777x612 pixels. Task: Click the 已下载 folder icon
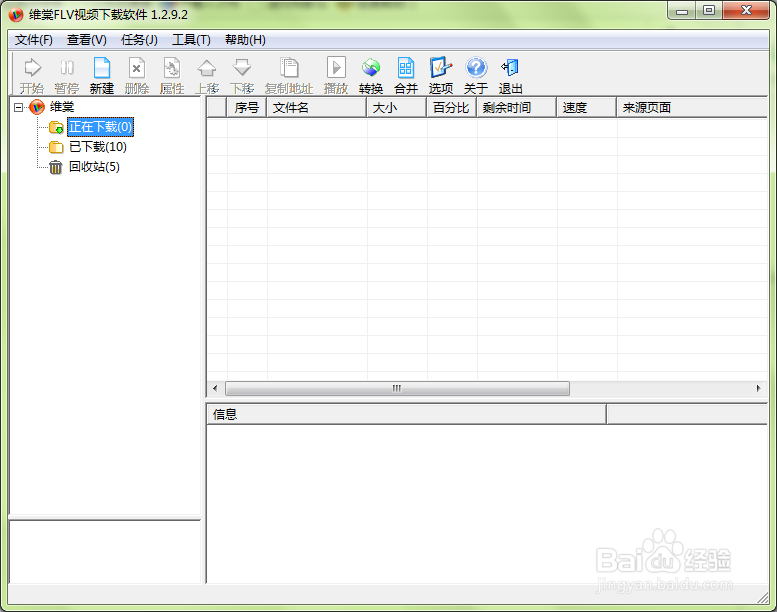(x=56, y=147)
